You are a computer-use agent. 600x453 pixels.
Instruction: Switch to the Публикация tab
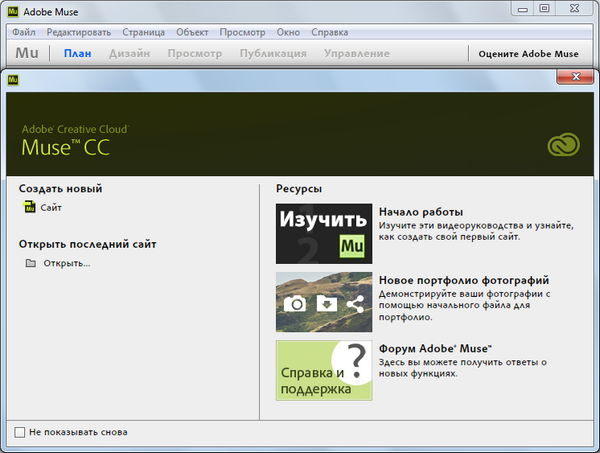[x=273, y=53]
